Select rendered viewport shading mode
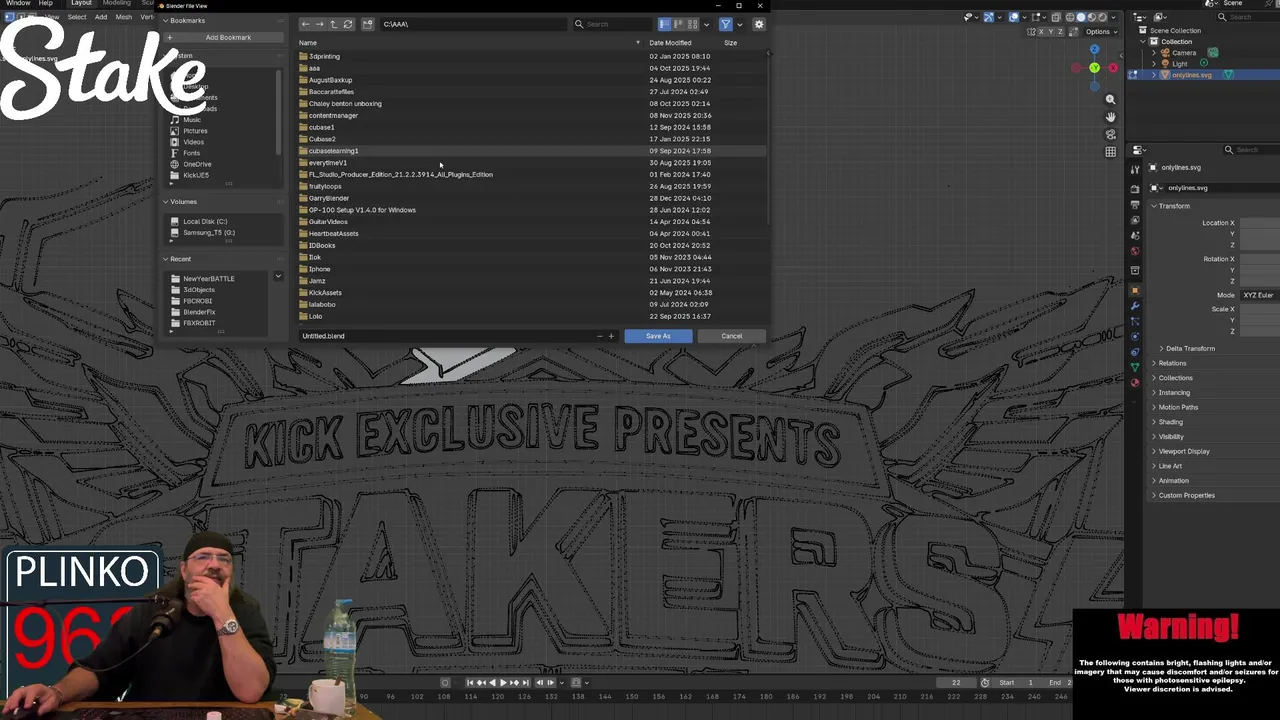Screen dimensions: 1280x720 point(1102,17)
